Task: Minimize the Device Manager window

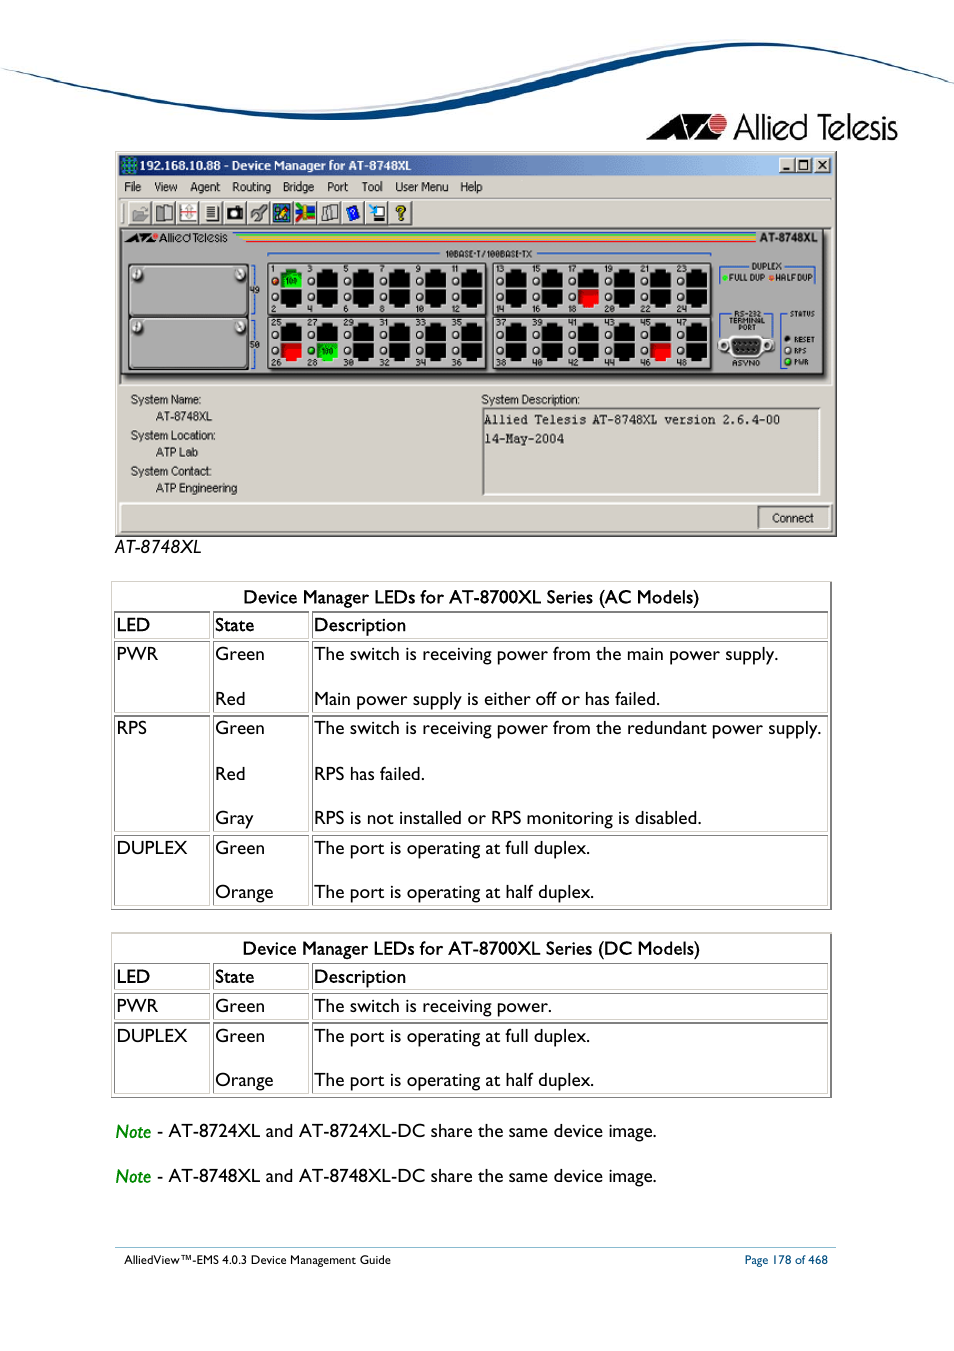Action: coord(787,165)
